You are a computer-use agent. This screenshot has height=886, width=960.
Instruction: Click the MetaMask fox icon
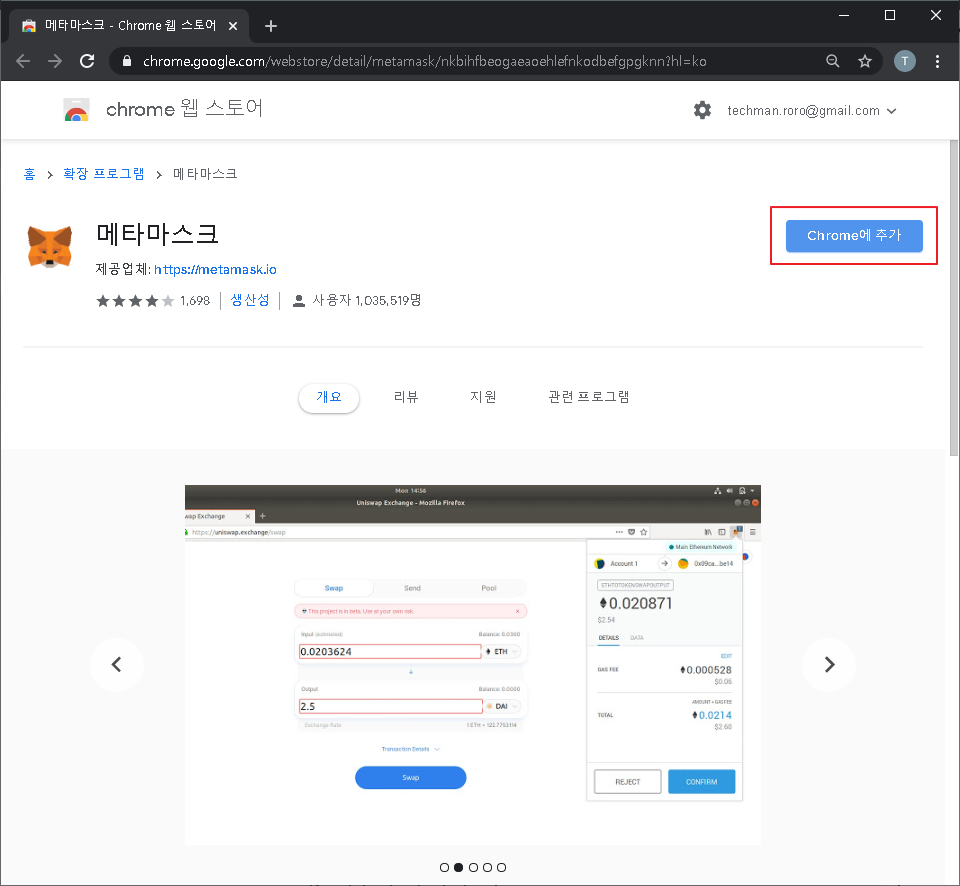[50, 246]
